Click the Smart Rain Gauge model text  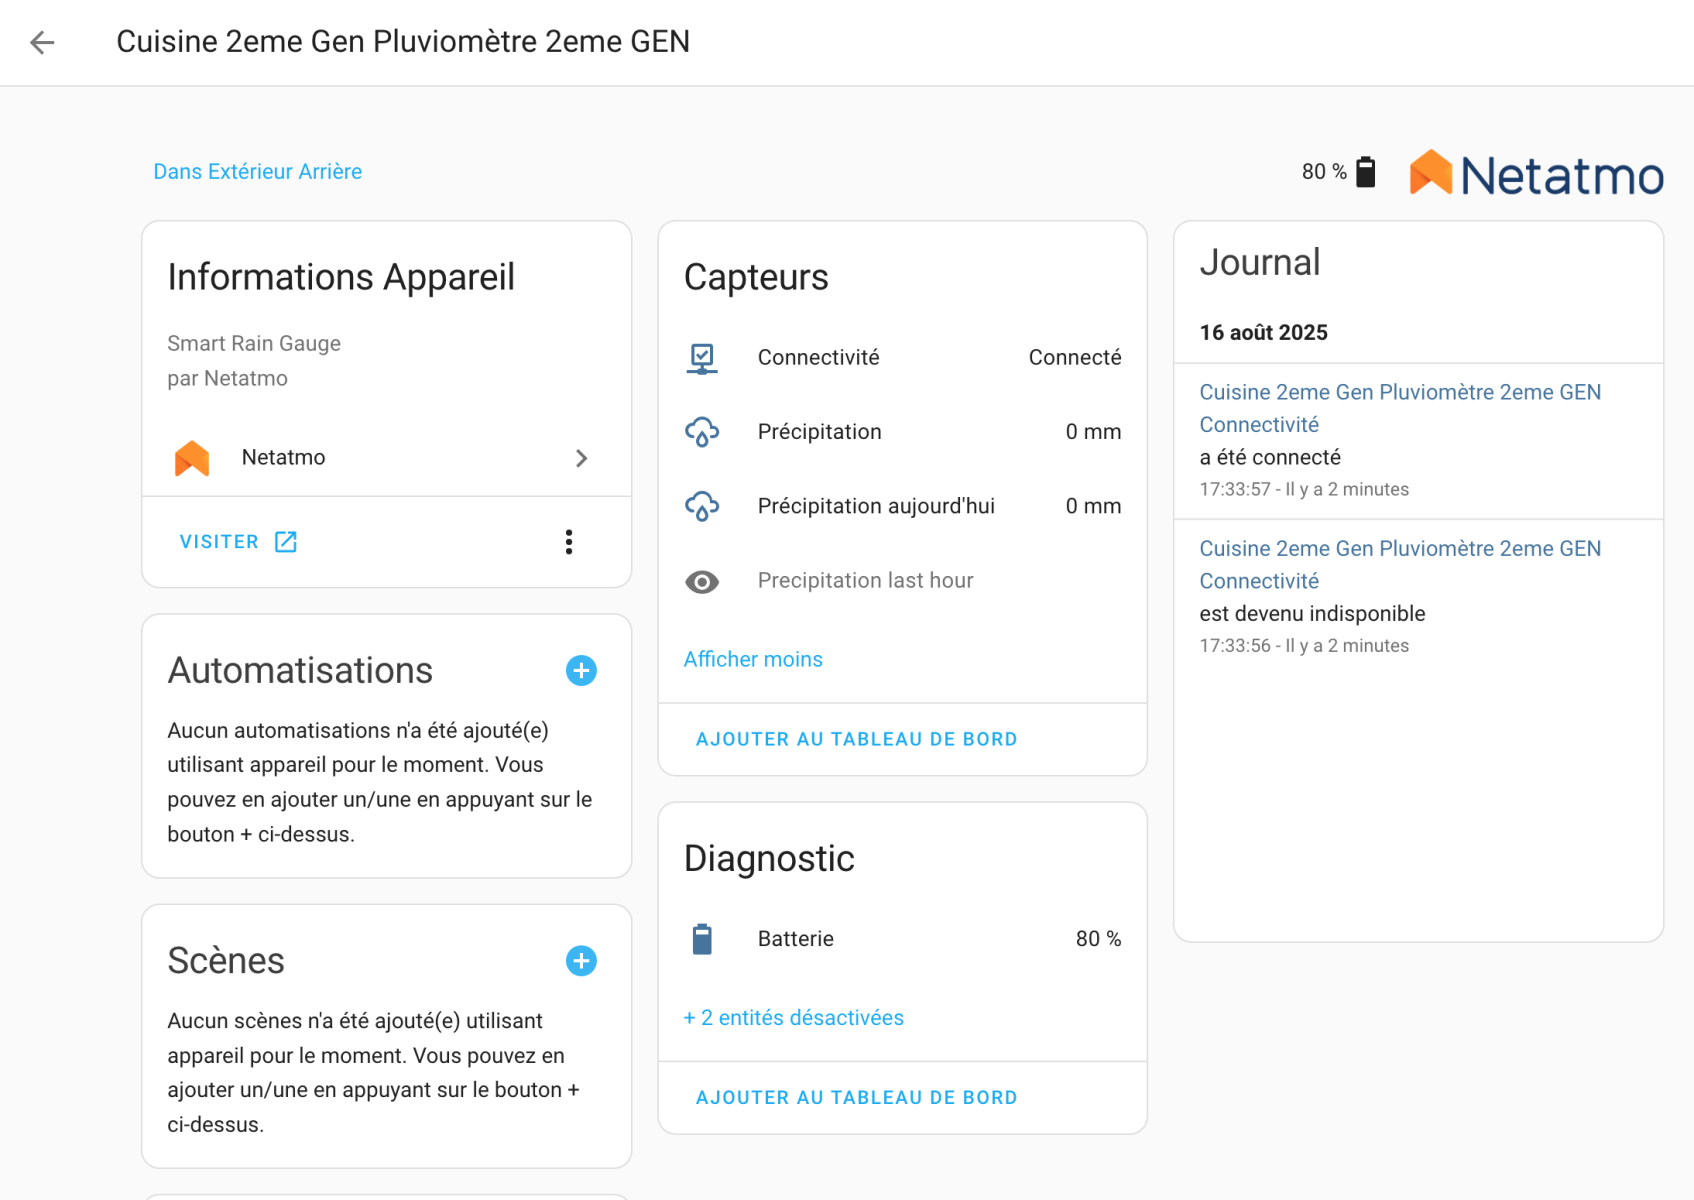254,344
